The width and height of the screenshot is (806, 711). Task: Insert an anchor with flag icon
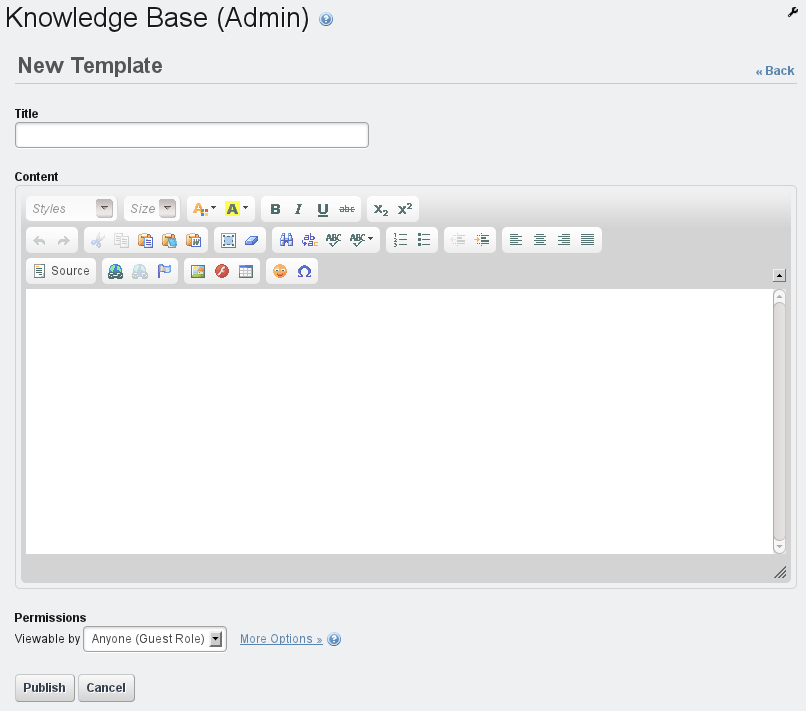164,271
